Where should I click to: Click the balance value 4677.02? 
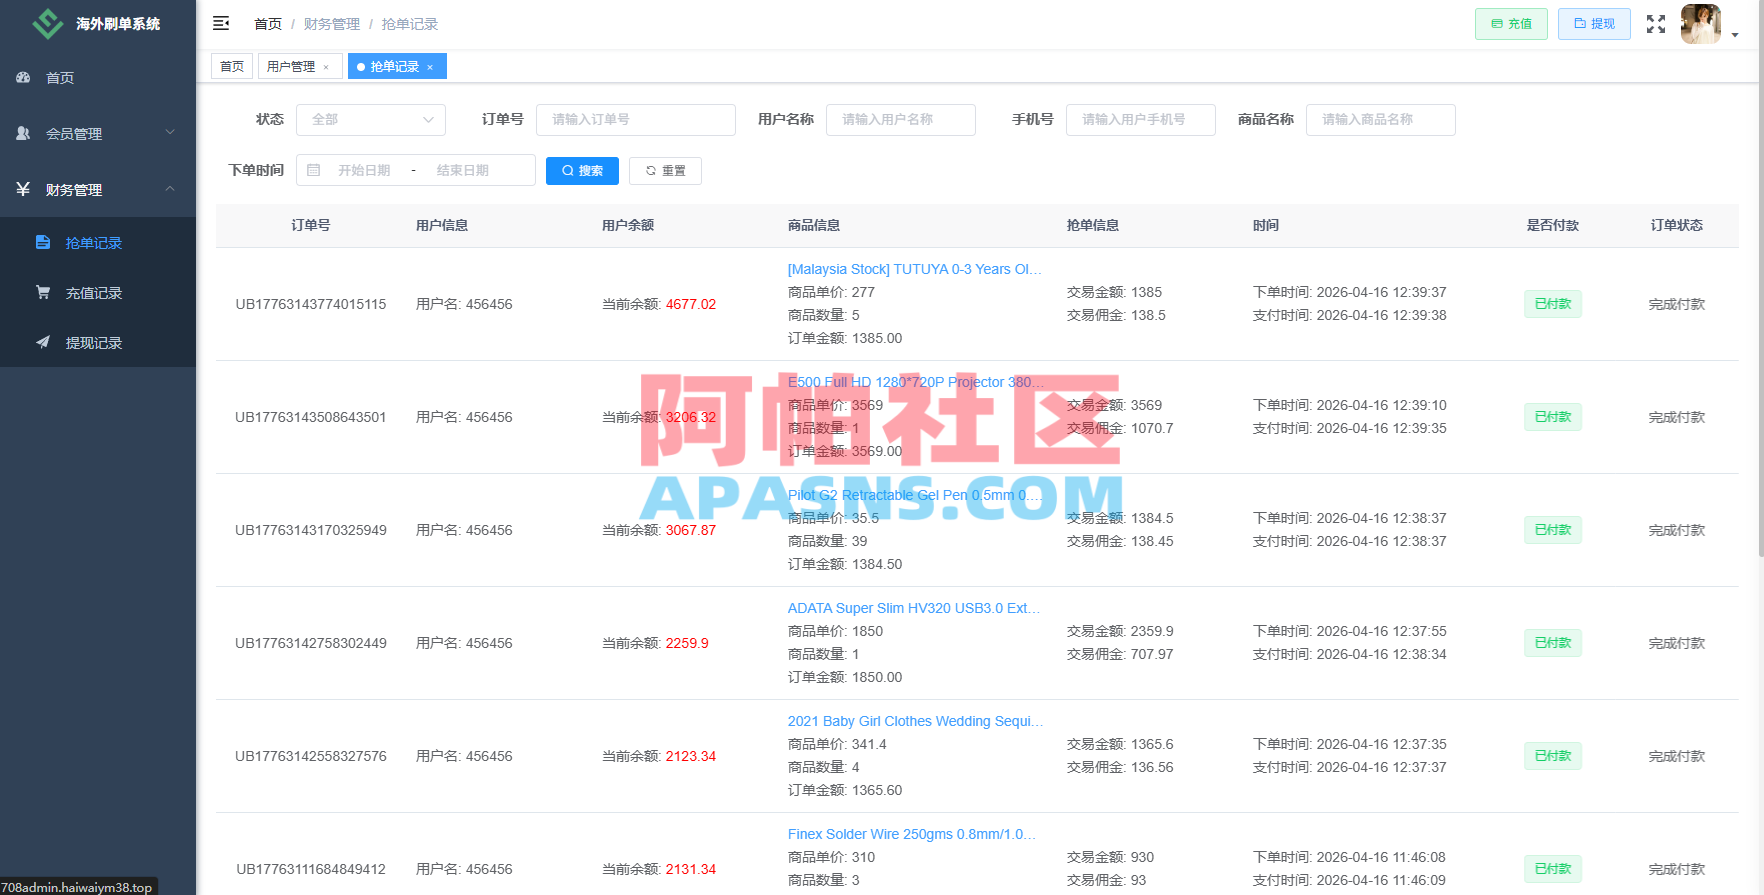click(x=691, y=304)
